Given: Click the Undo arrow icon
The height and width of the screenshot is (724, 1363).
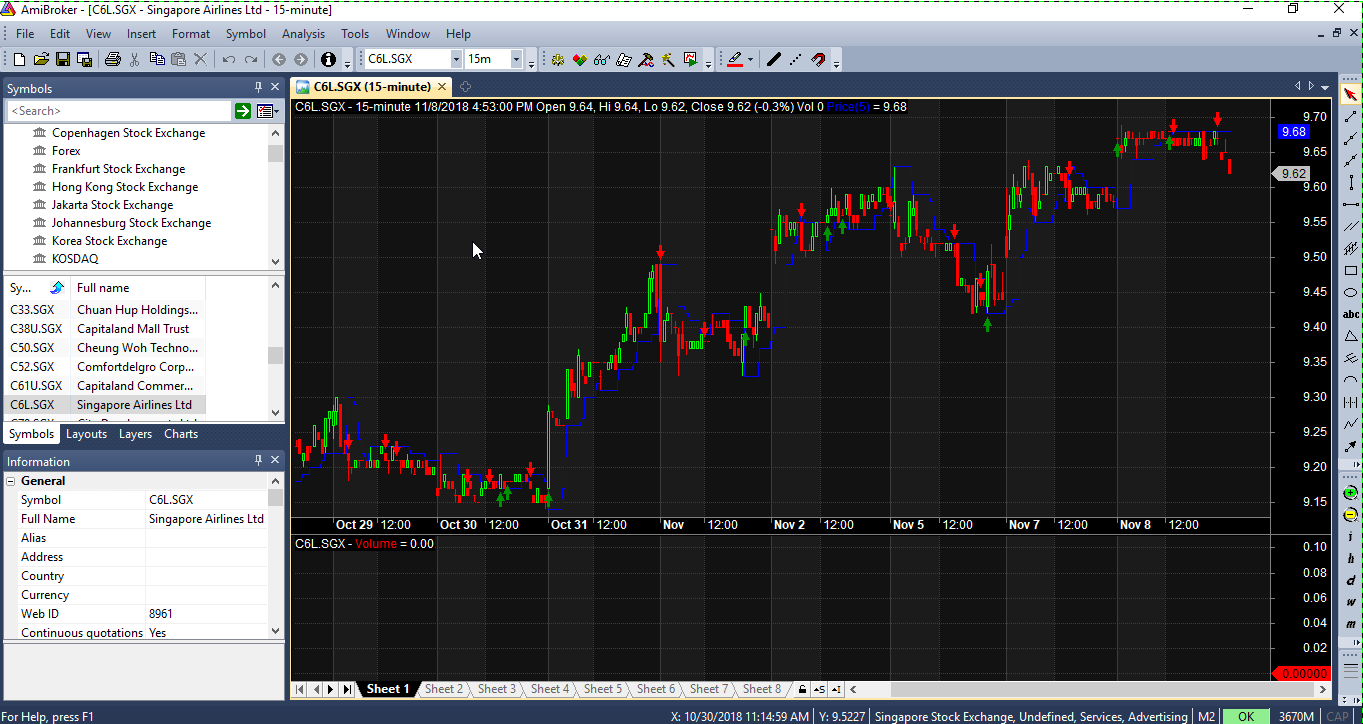Looking at the screenshot, I should pyautogui.click(x=229, y=60).
